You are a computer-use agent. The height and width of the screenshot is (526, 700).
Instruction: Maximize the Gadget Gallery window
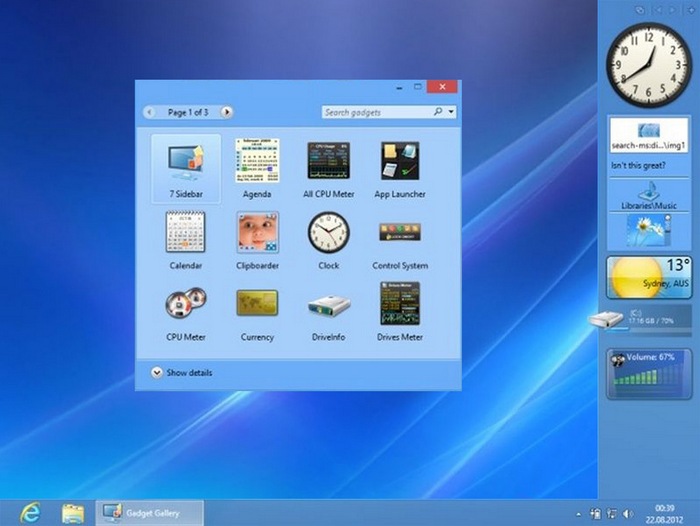(x=417, y=87)
